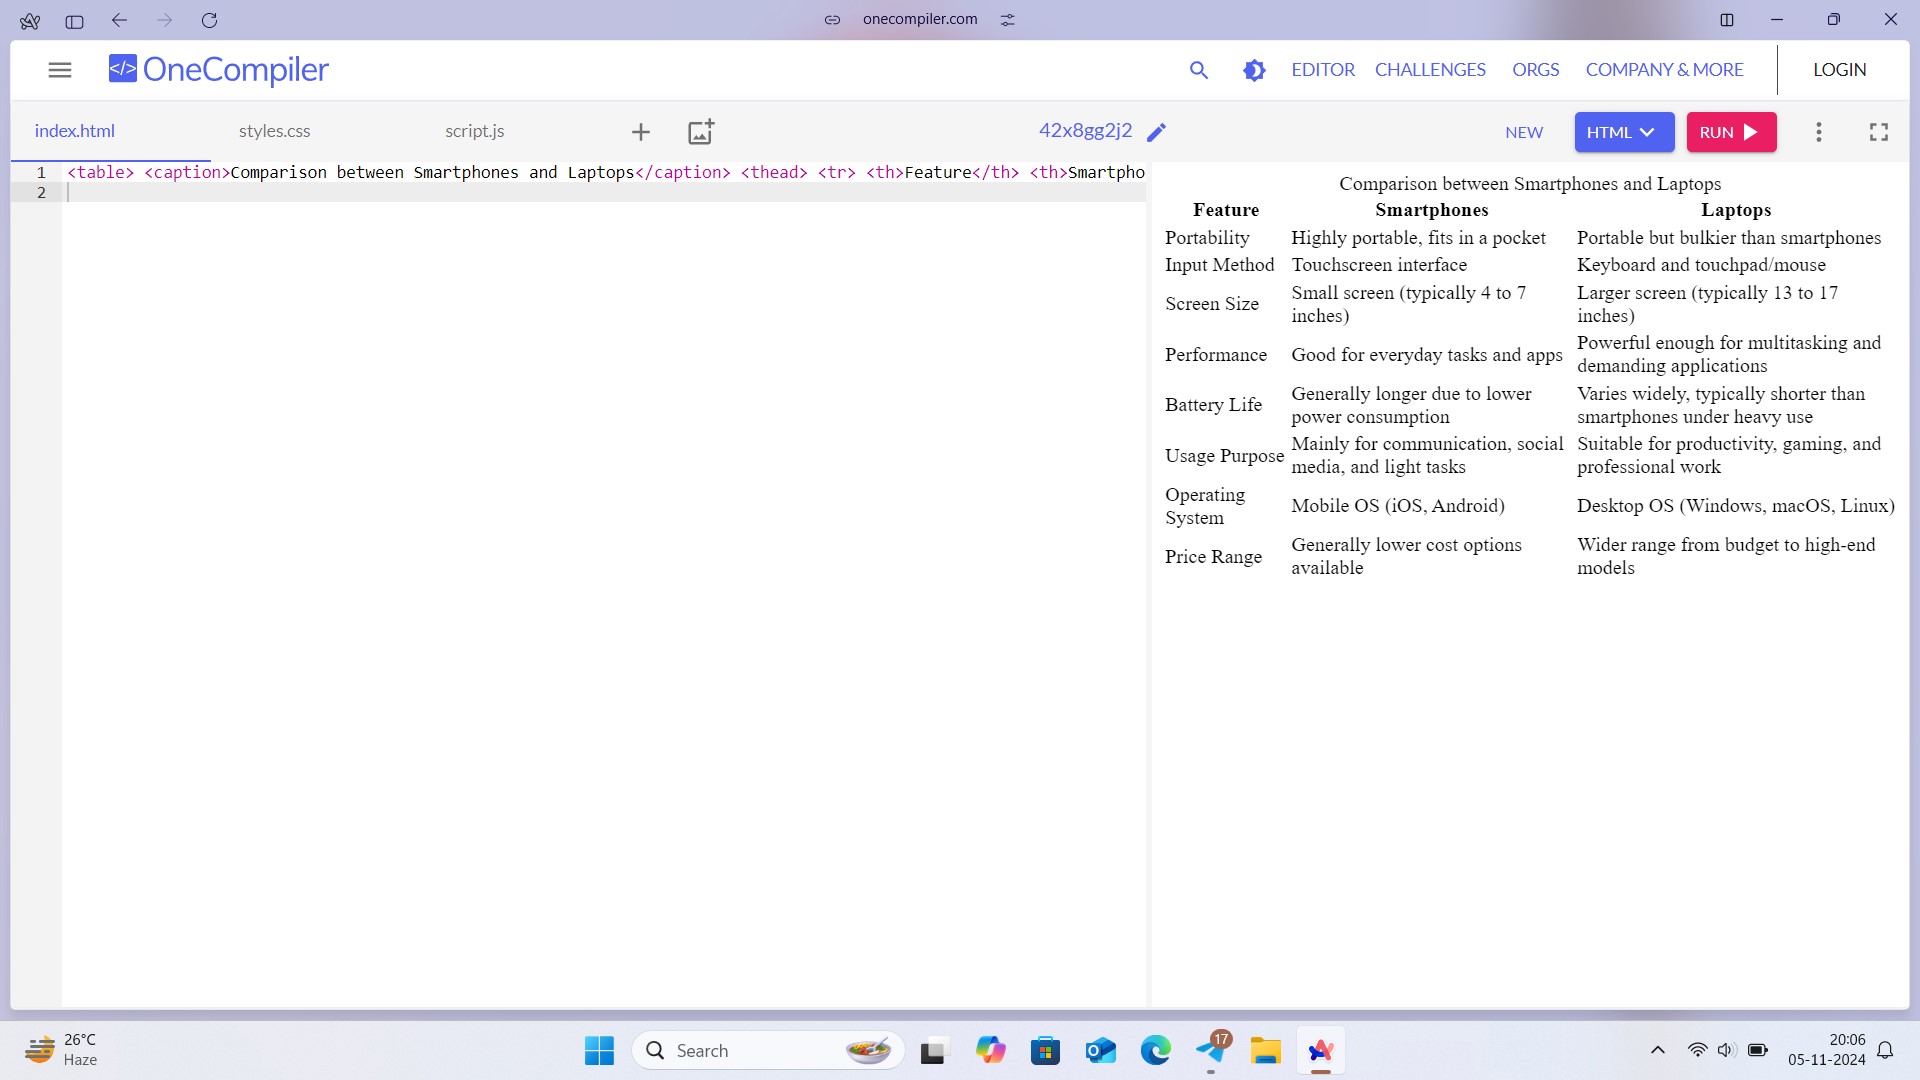The height and width of the screenshot is (1080, 1920).
Task: Click the browser back arrow
Action: [119, 20]
